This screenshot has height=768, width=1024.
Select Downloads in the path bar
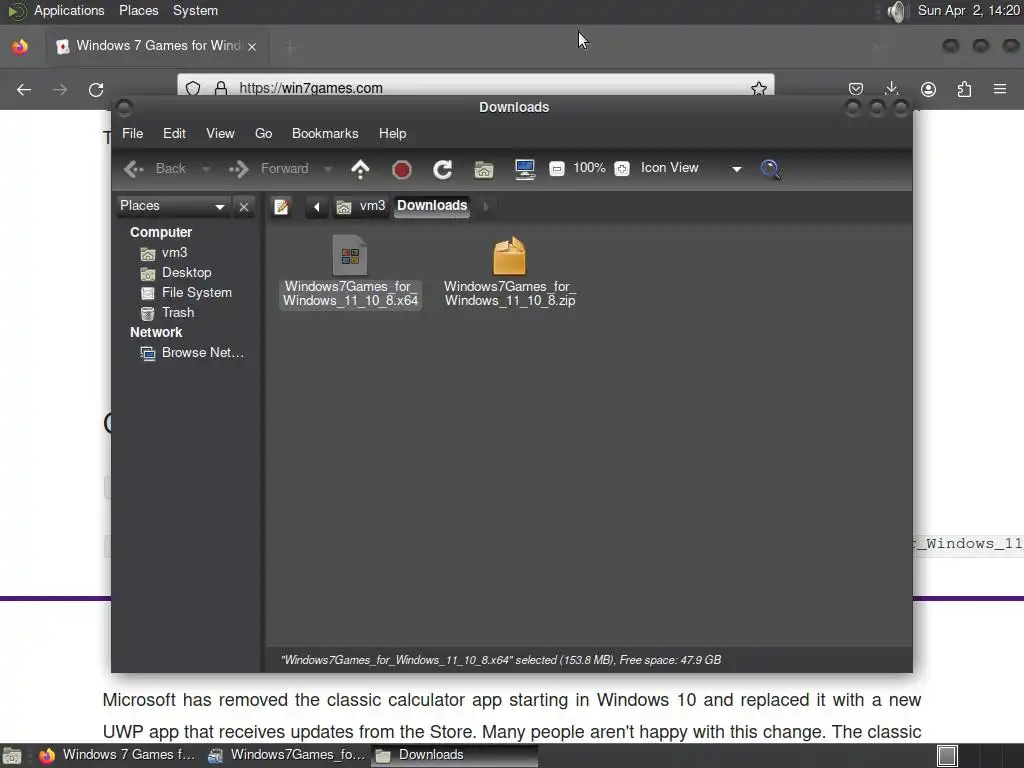click(x=432, y=206)
